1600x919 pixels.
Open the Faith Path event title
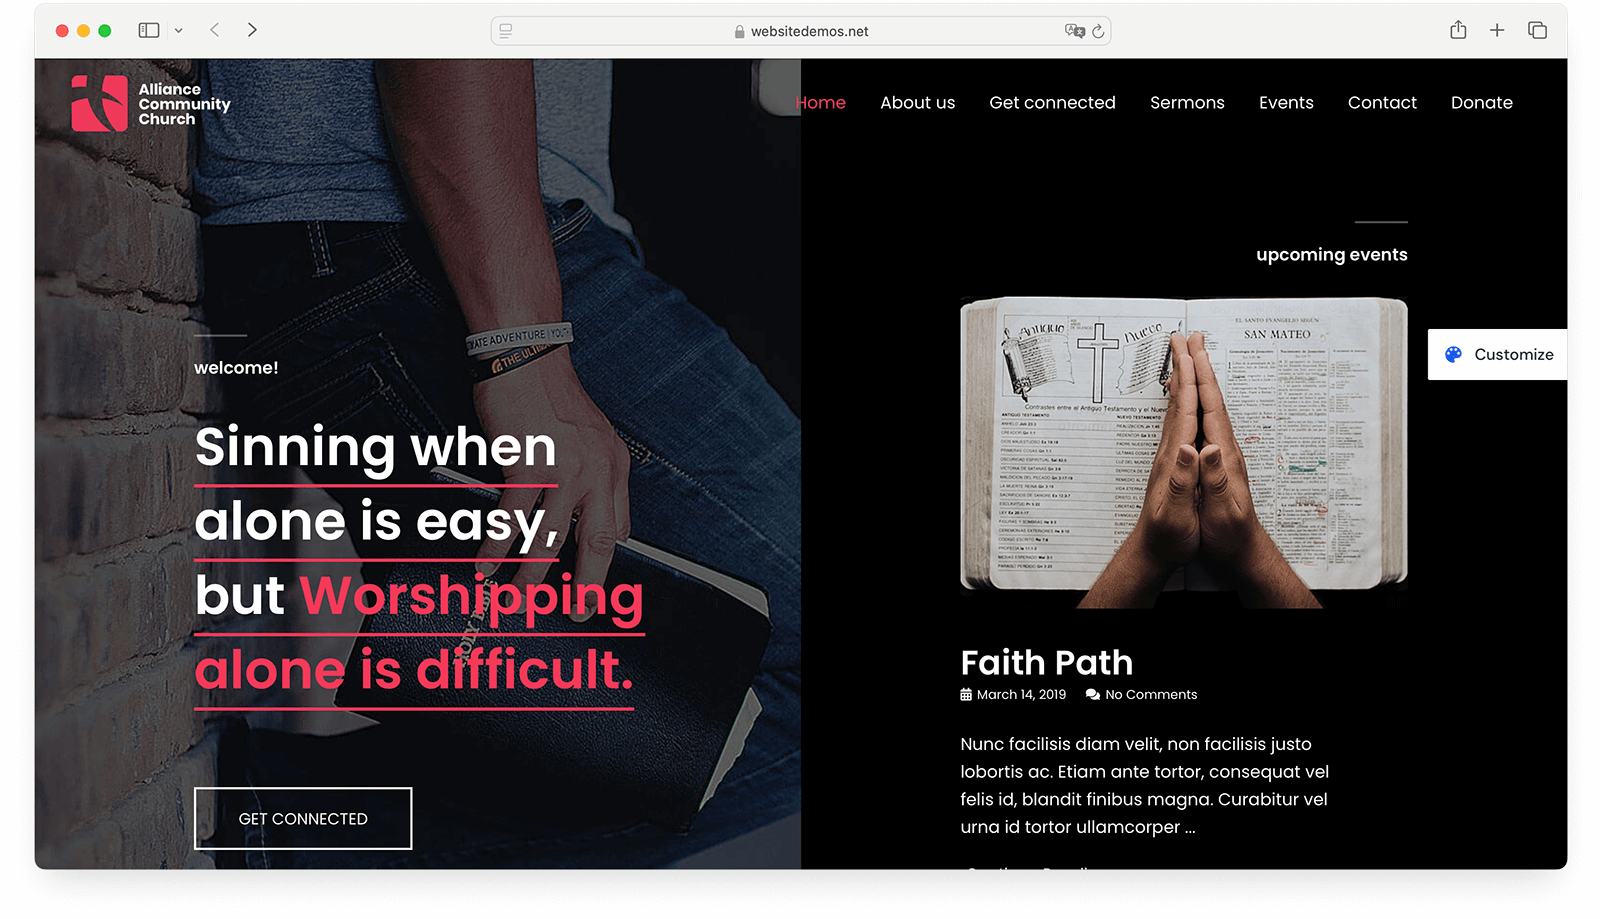(x=1046, y=662)
